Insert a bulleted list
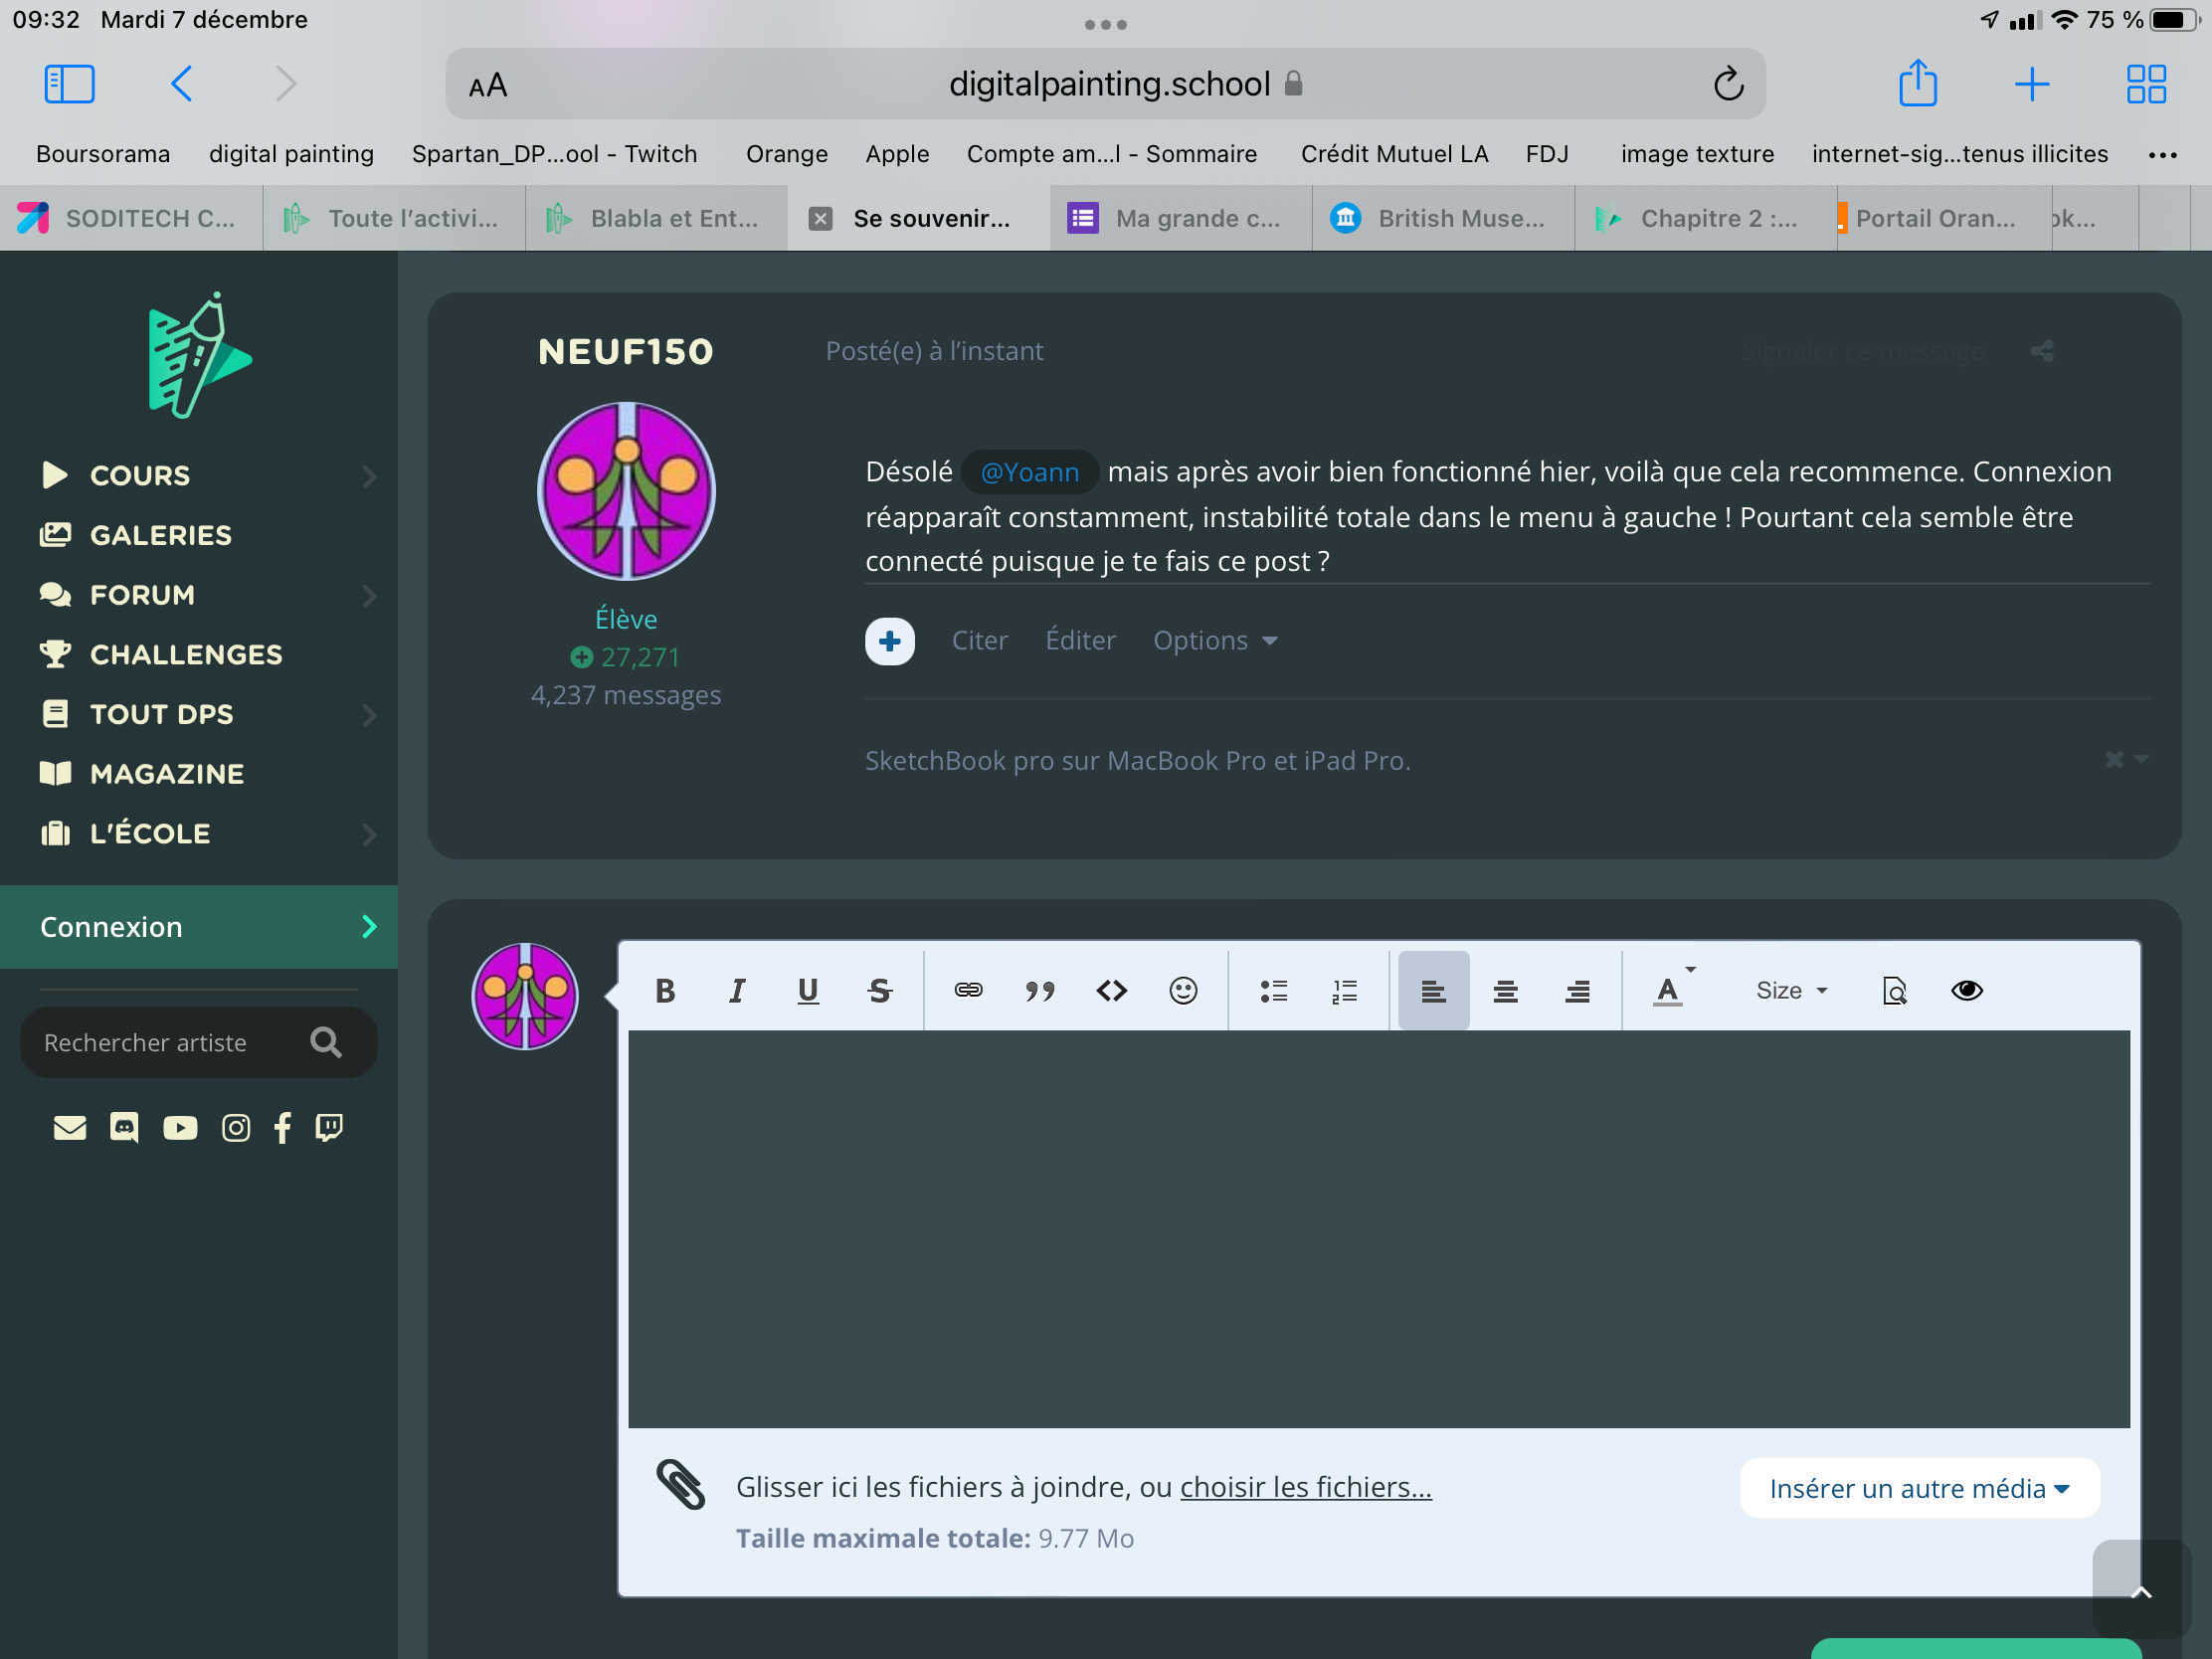2212x1659 pixels. pyautogui.click(x=1273, y=990)
